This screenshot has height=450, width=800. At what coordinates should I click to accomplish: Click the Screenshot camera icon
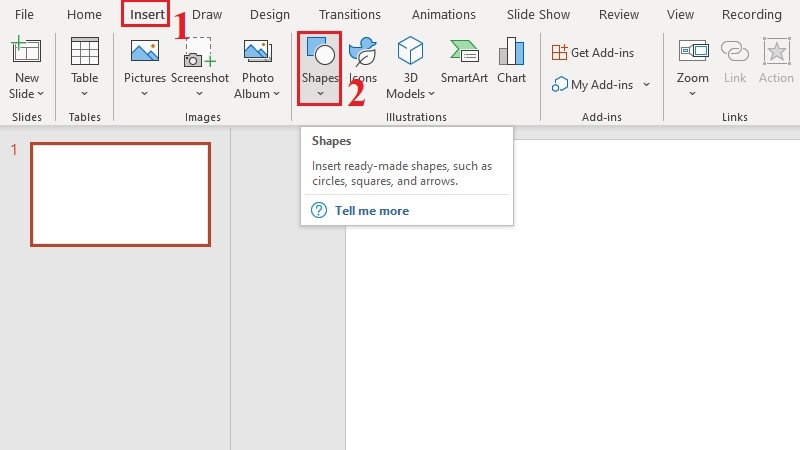click(x=199, y=52)
